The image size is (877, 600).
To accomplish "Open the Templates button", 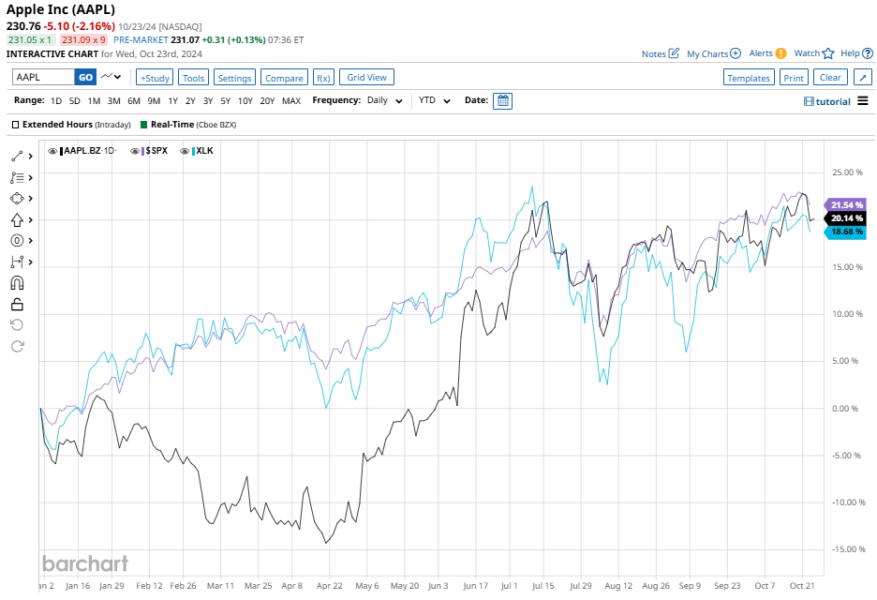I will pos(748,77).
